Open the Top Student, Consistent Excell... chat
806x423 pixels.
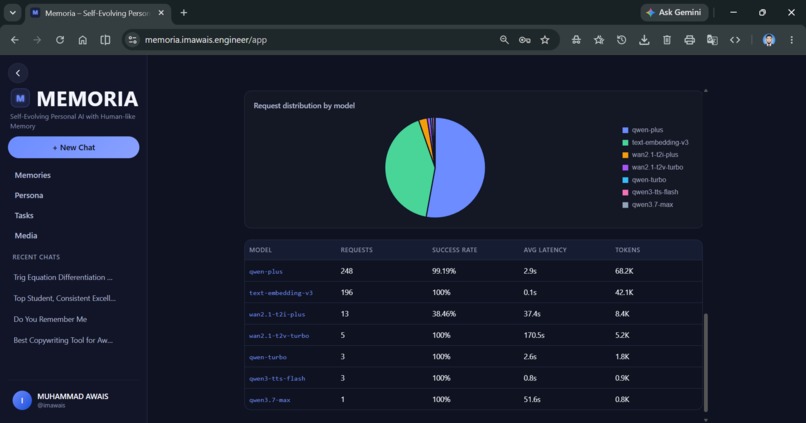[64, 298]
